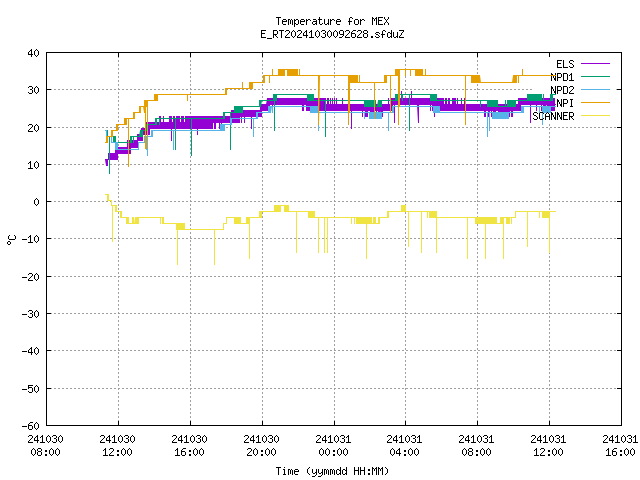Click the purple ELS legend line sample

coord(595,64)
